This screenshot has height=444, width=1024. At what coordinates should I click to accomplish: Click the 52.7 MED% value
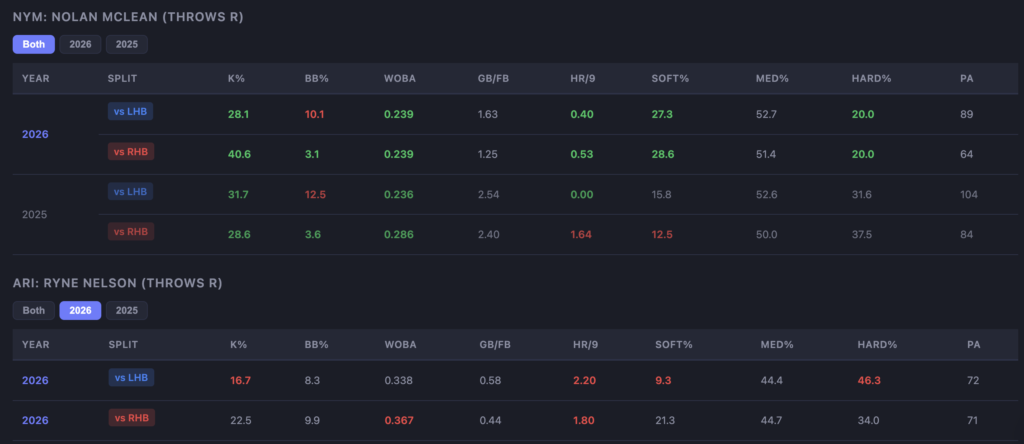pos(767,114)
